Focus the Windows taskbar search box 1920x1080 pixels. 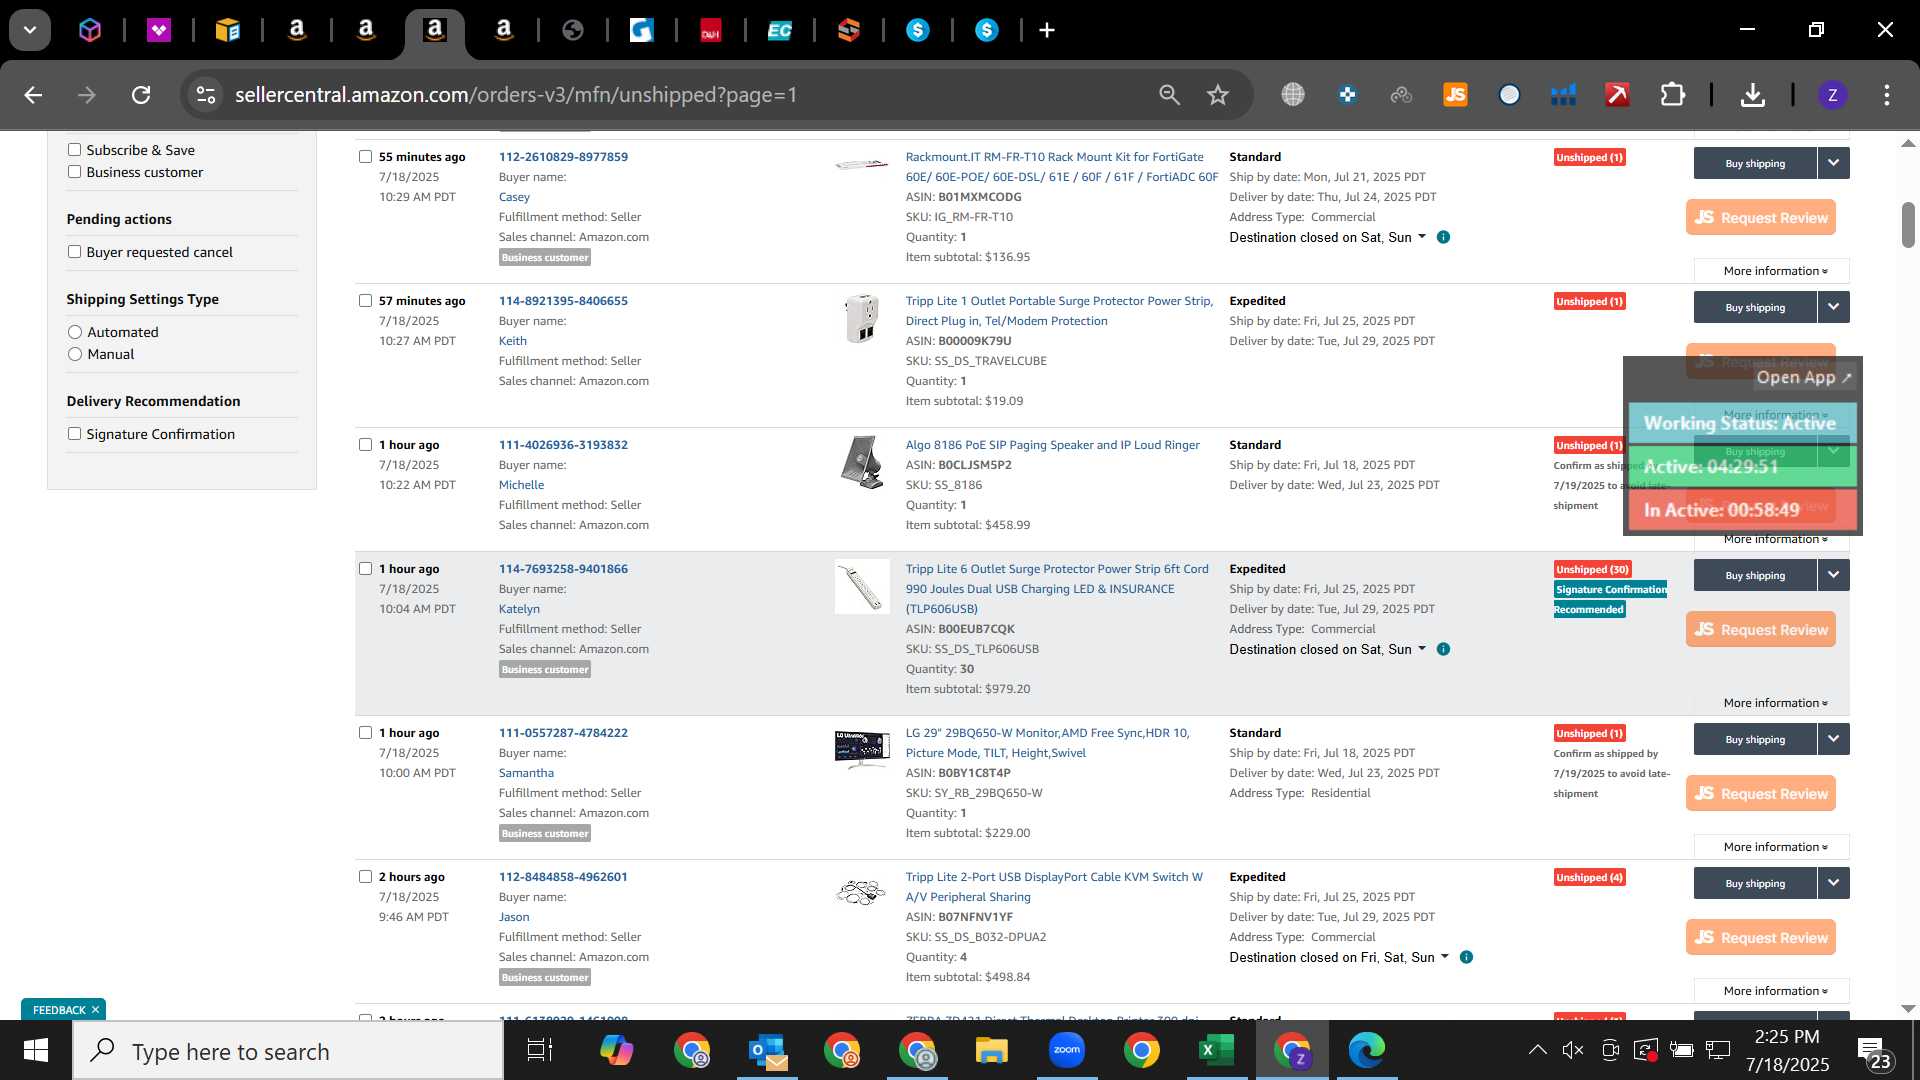coord(288,1051)
